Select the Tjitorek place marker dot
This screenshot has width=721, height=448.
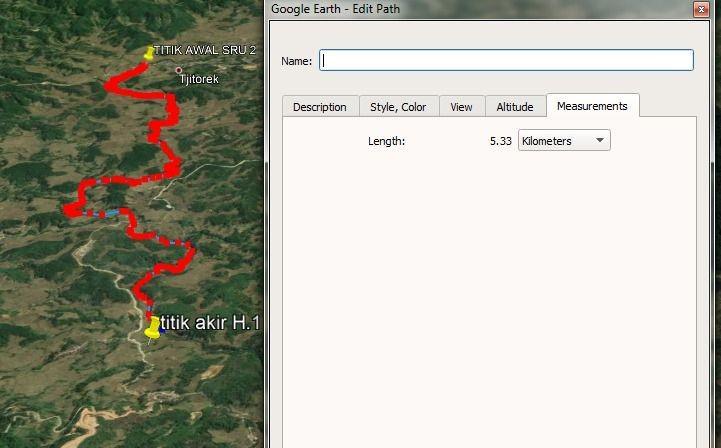click(179, 70)
